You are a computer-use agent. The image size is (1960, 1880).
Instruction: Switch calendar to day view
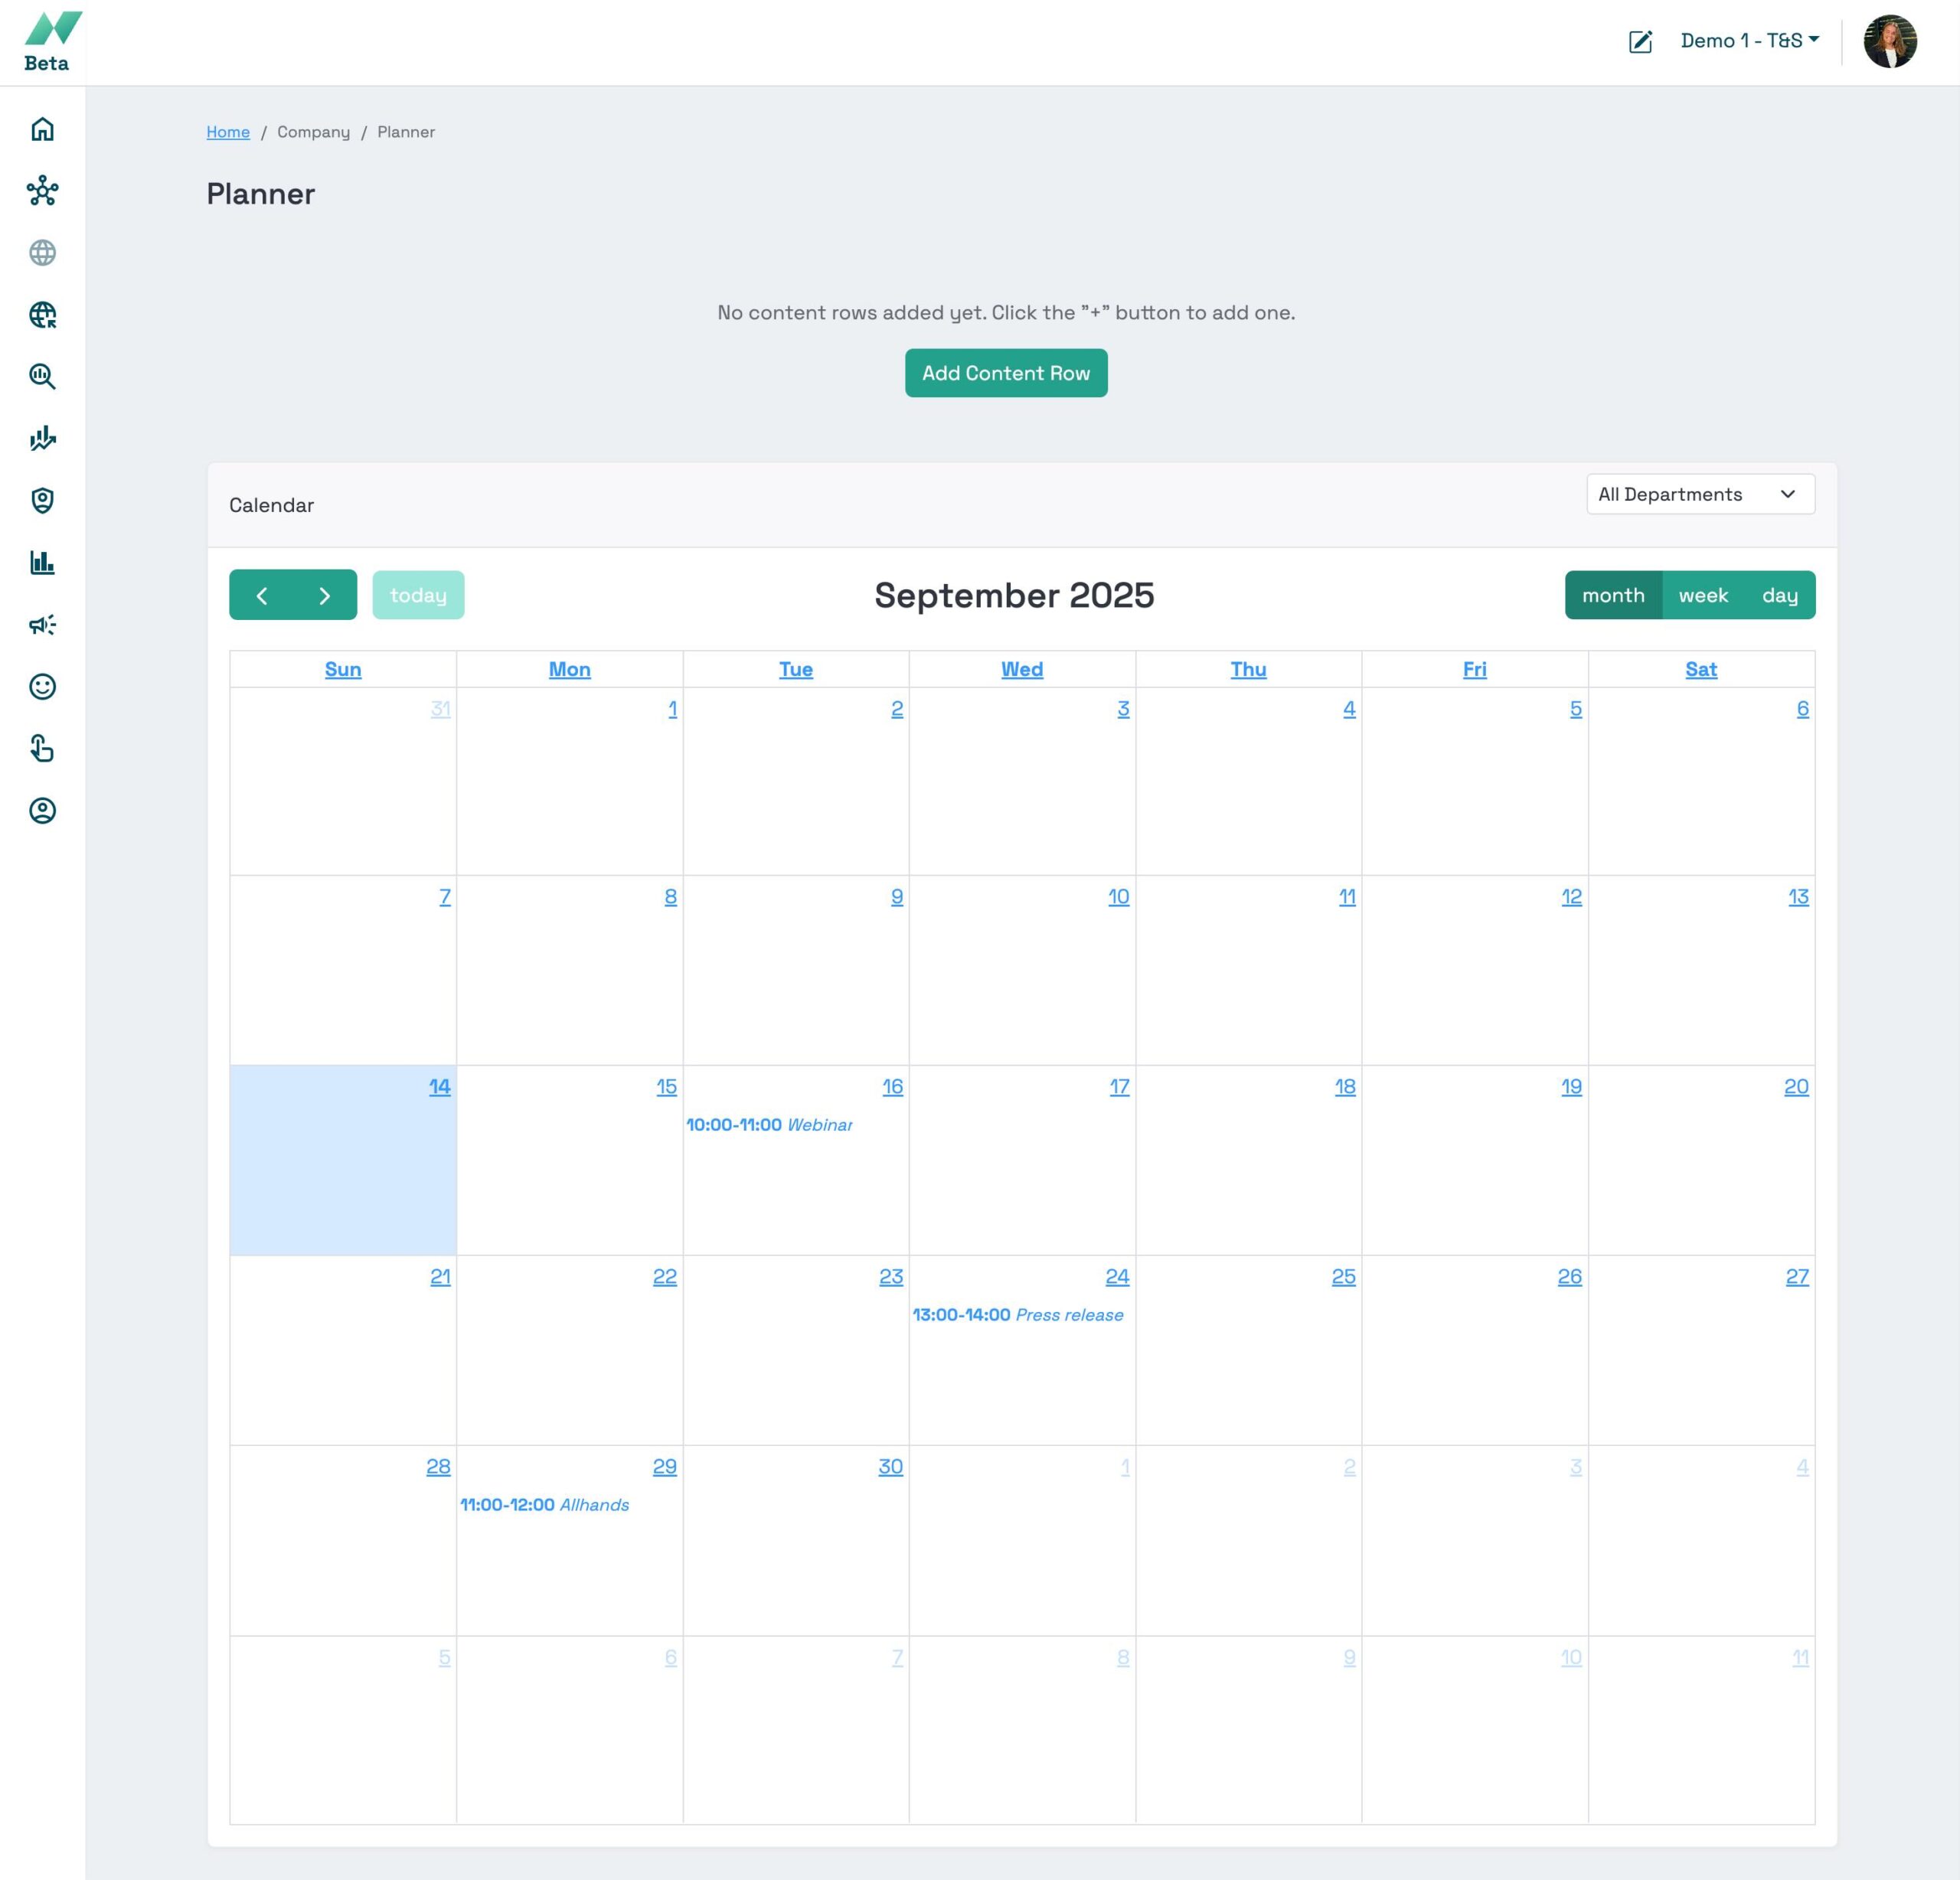pos(1779,595)
